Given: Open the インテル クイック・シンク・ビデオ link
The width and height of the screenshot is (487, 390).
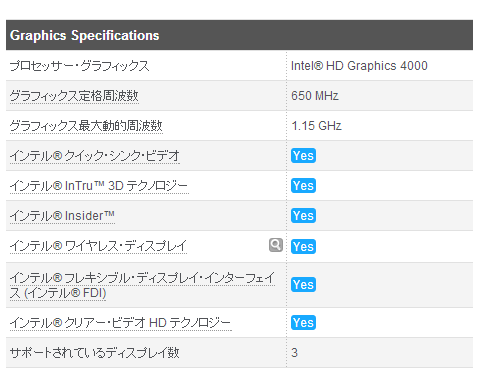Looking at the screenshot, I should tap(95, 156).
